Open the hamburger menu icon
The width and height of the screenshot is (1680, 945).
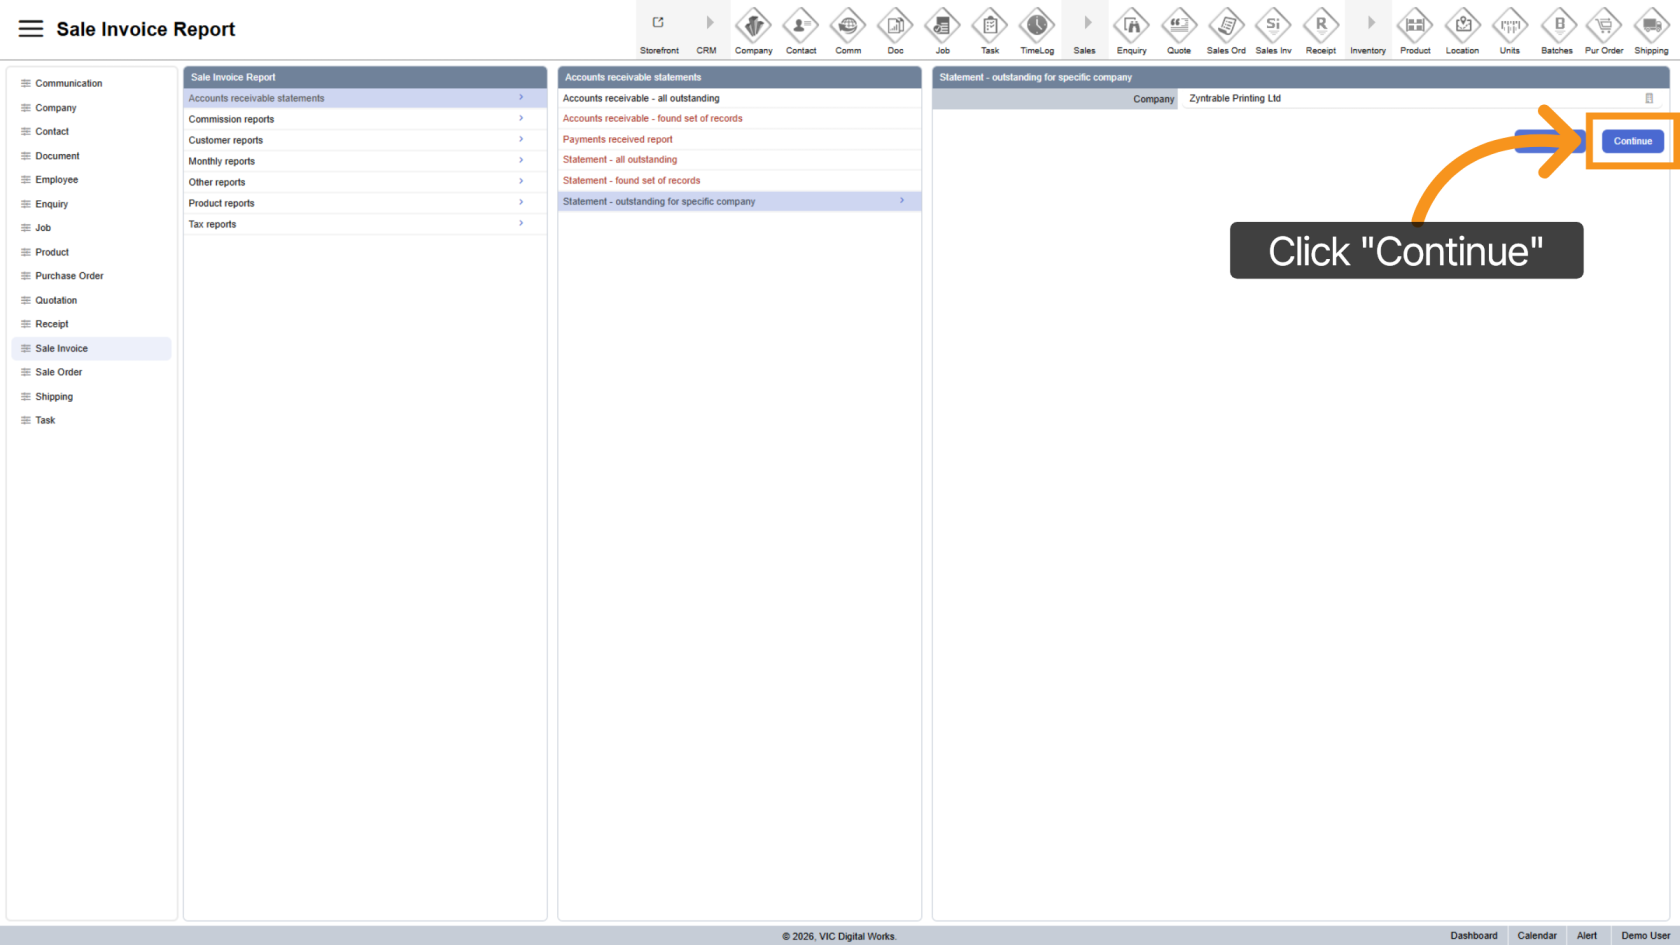click(x=31, y=29)
